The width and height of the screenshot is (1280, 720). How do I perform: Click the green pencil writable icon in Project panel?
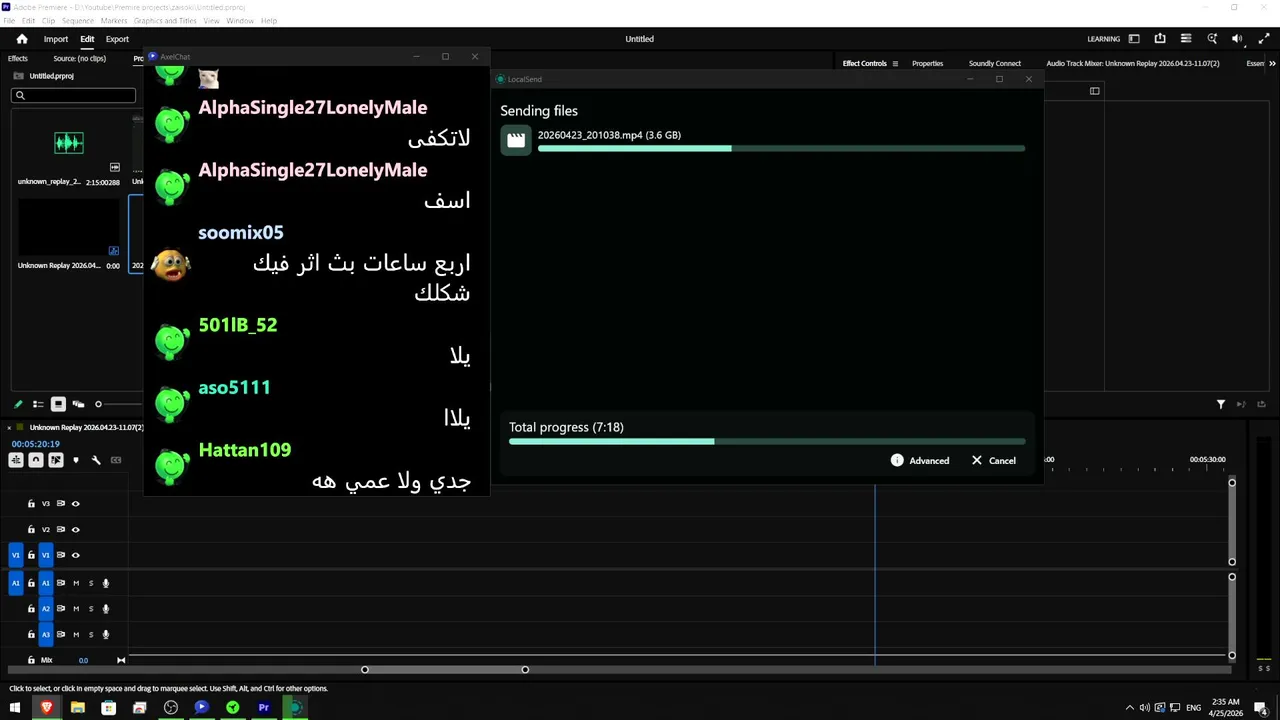18,404
